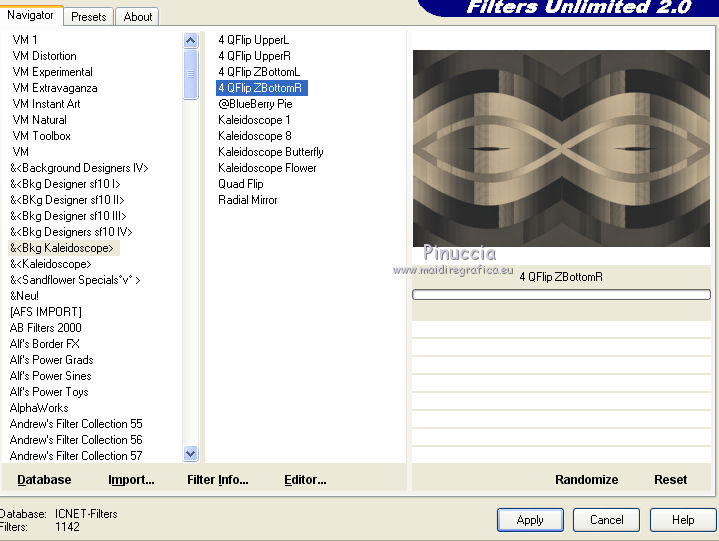
Task: Reset the filter settings
Action: [670, 480]
